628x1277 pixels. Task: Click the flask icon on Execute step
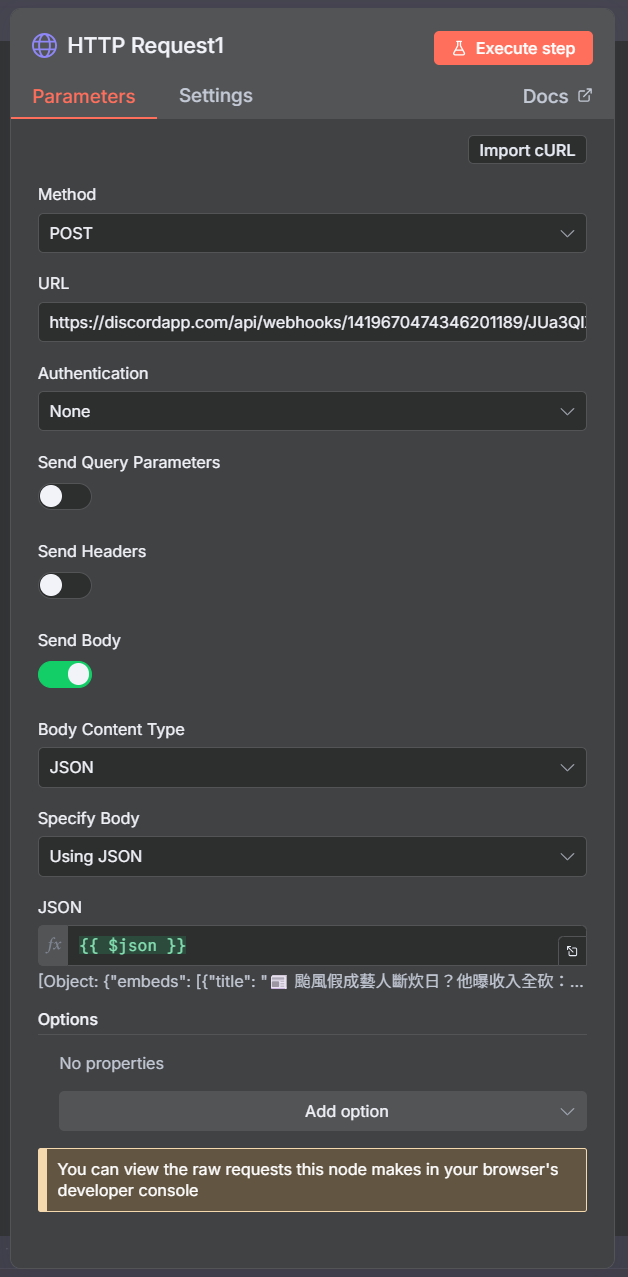[459, 48]
